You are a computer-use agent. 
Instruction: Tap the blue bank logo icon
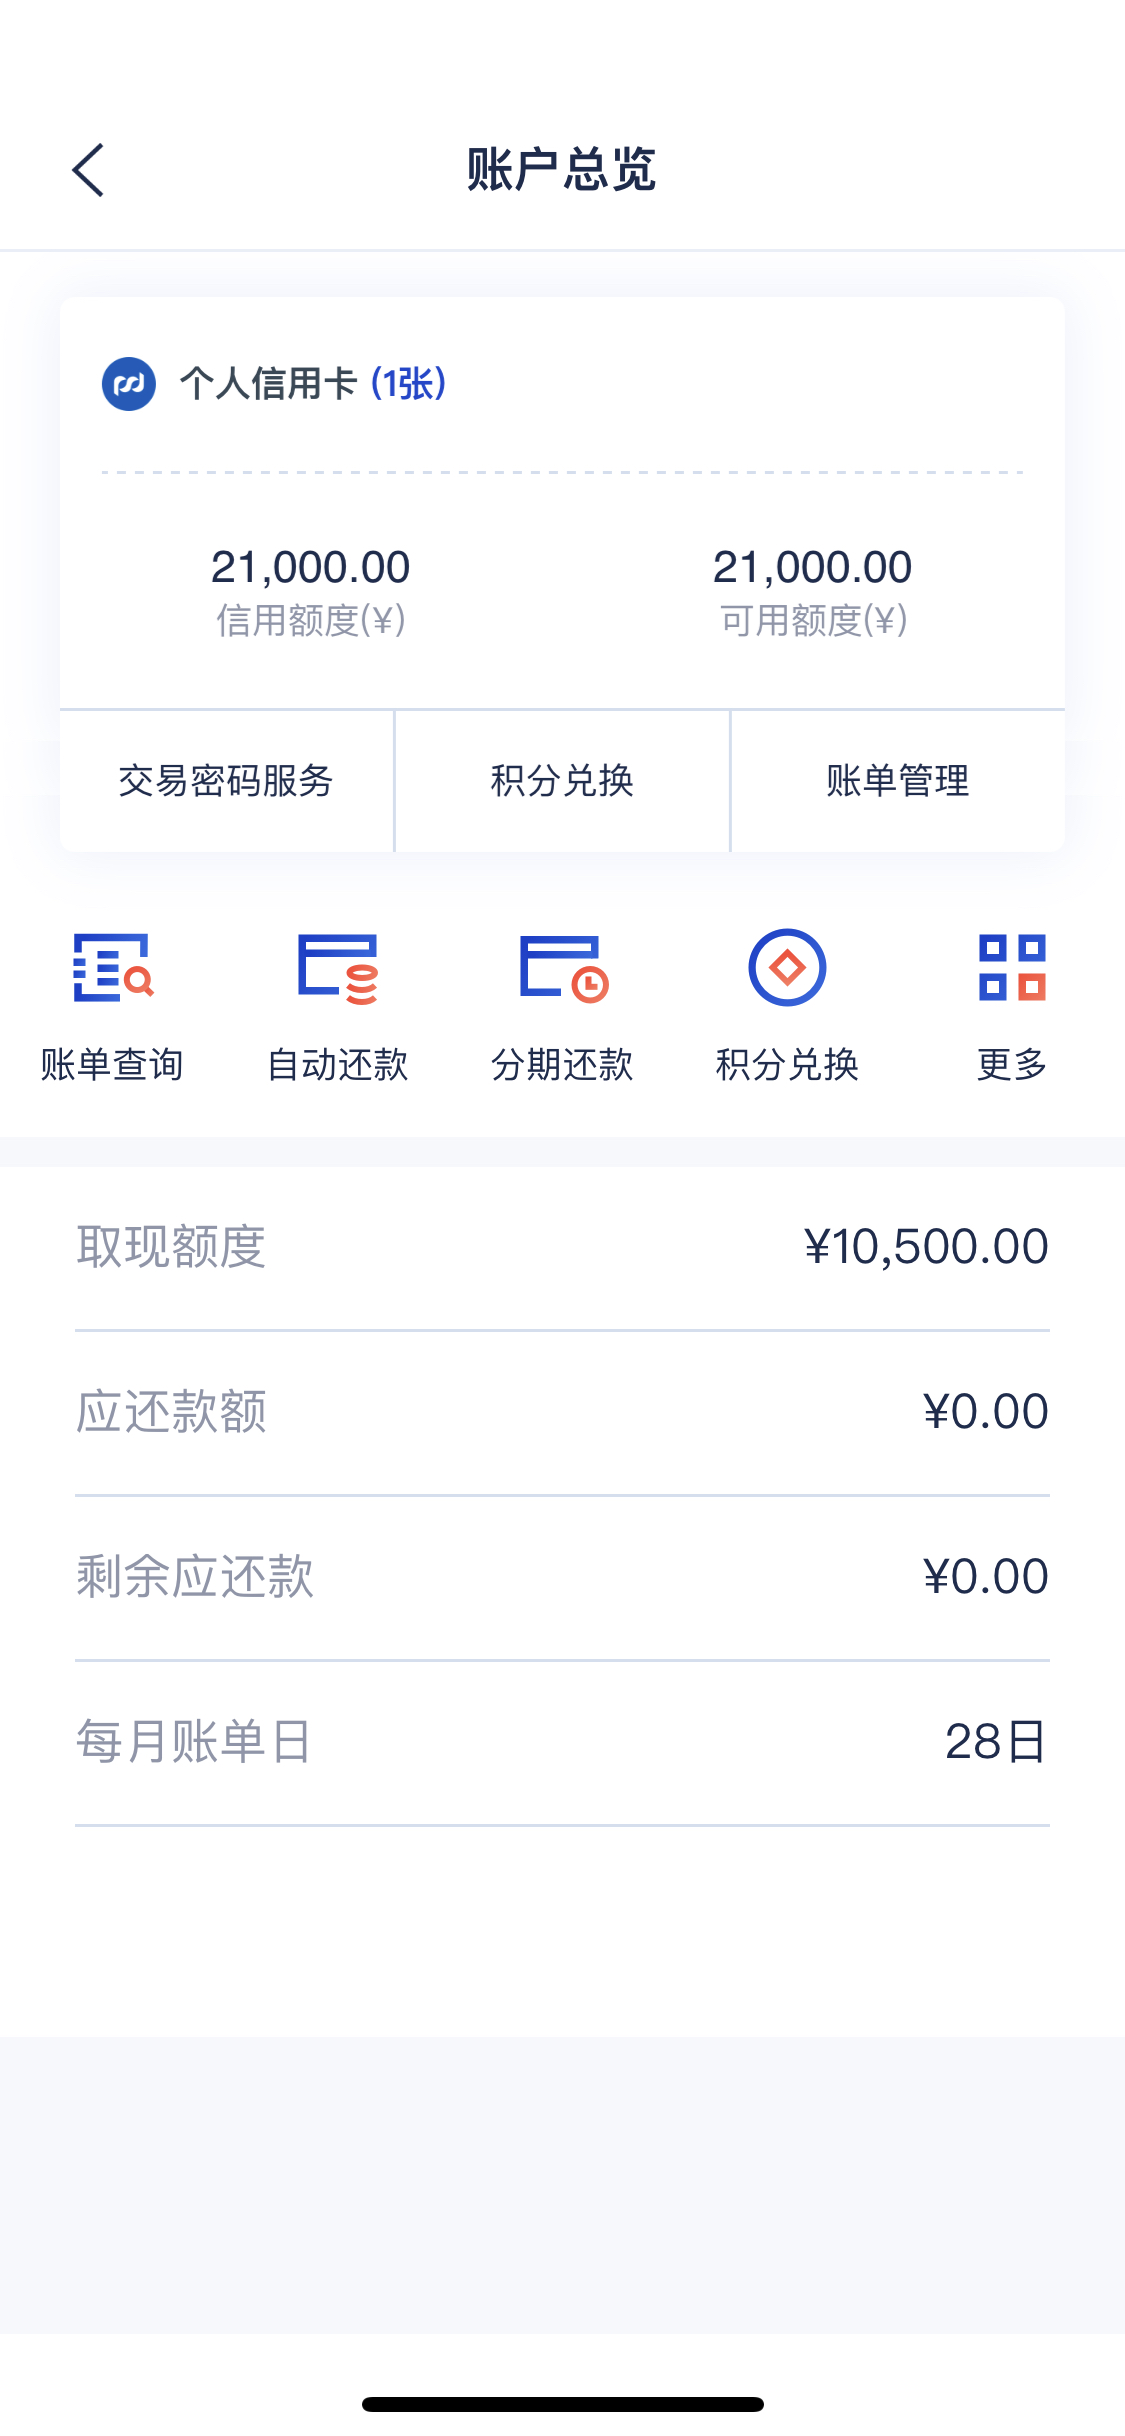(x=129, y=384)
